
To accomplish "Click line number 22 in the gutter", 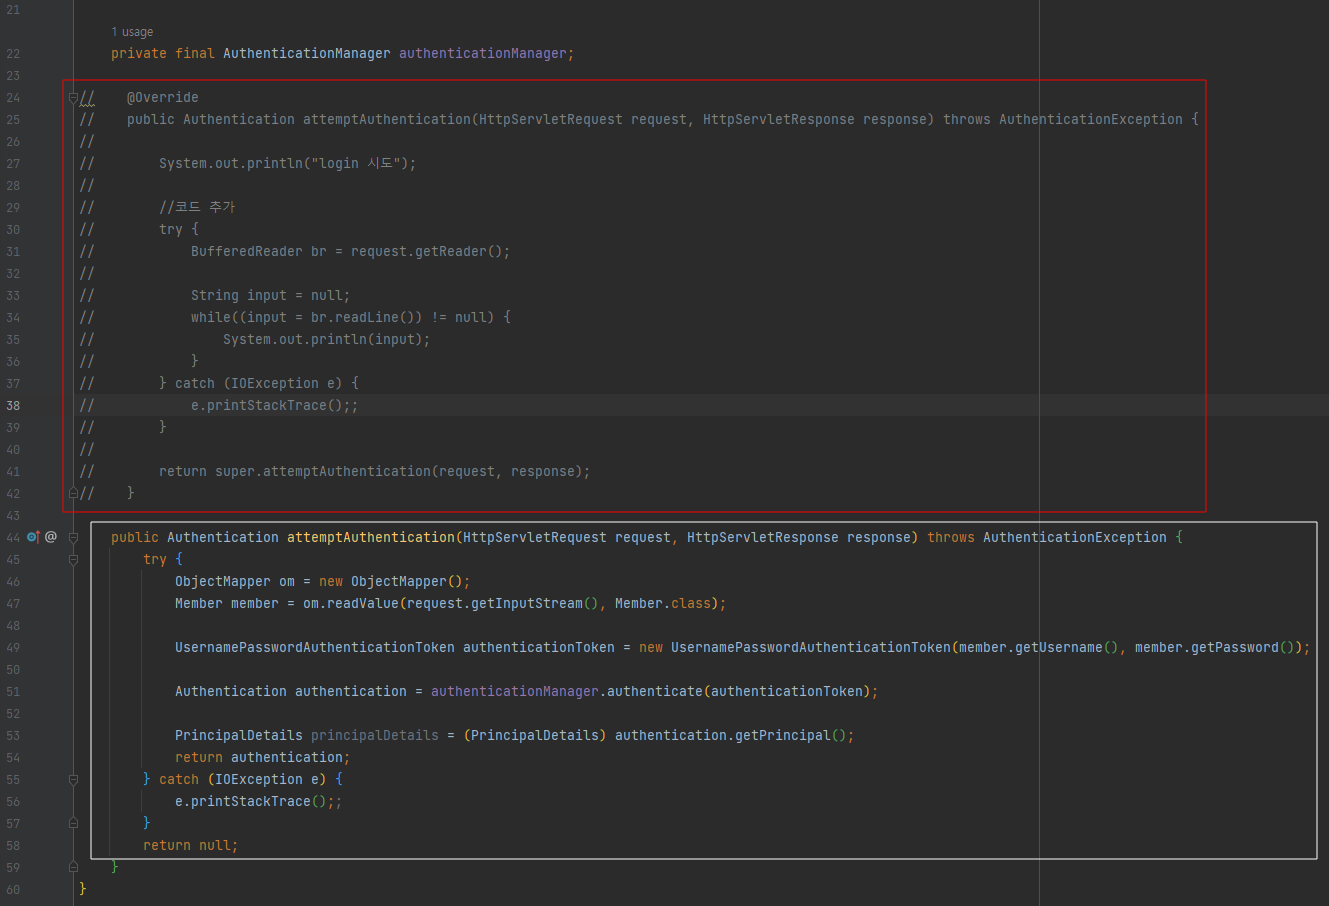I will click(x=13, y=53).
